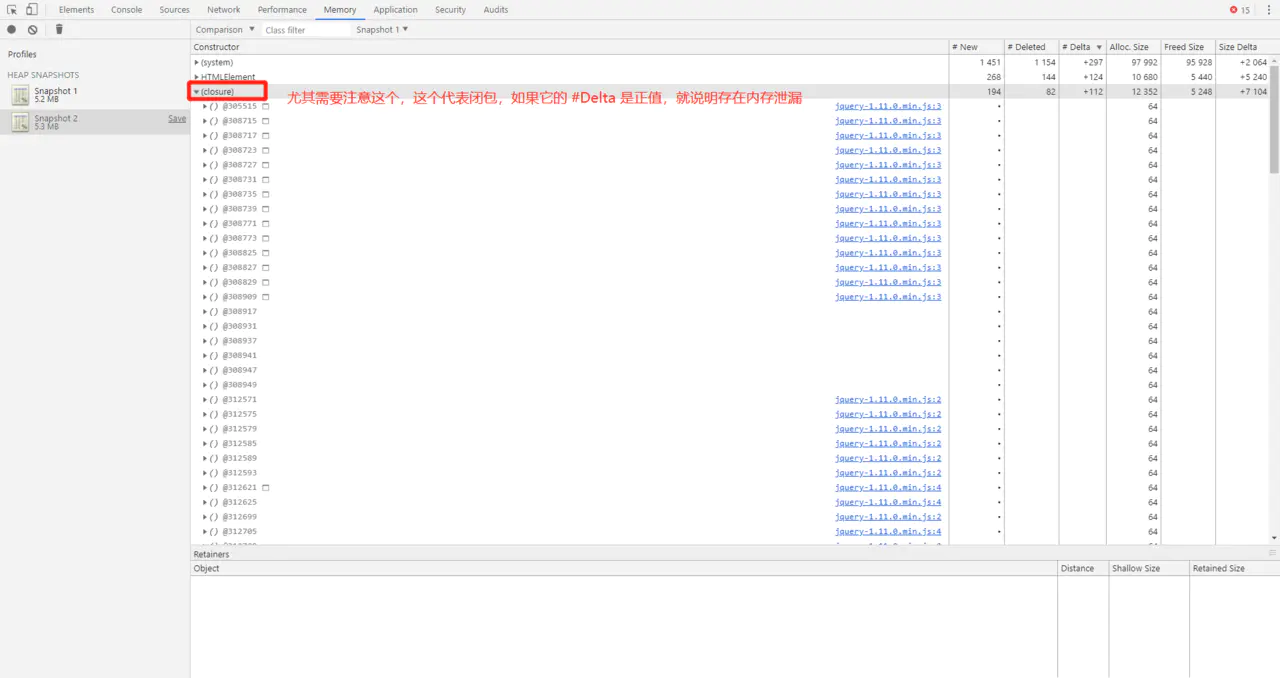The width and height of the screenshot is (1280, 678).
Task: Click the window icon beside @308825
Action: (x=266, y=253)
